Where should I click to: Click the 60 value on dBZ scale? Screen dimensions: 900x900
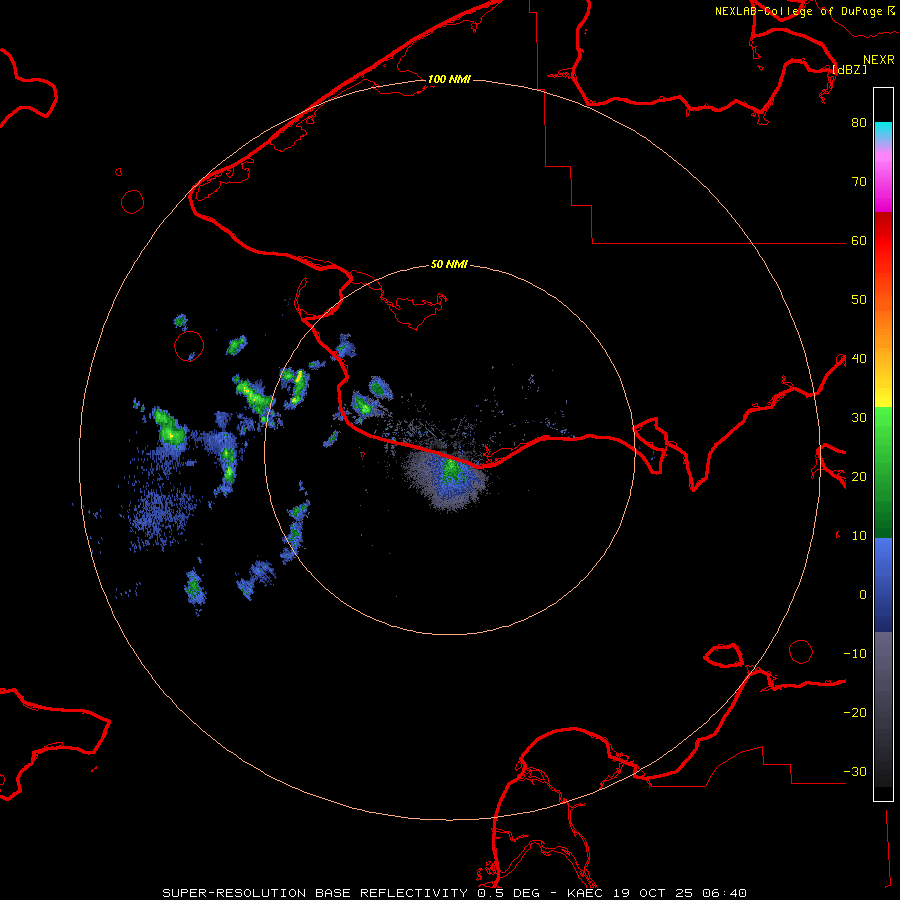coord(859,240)
